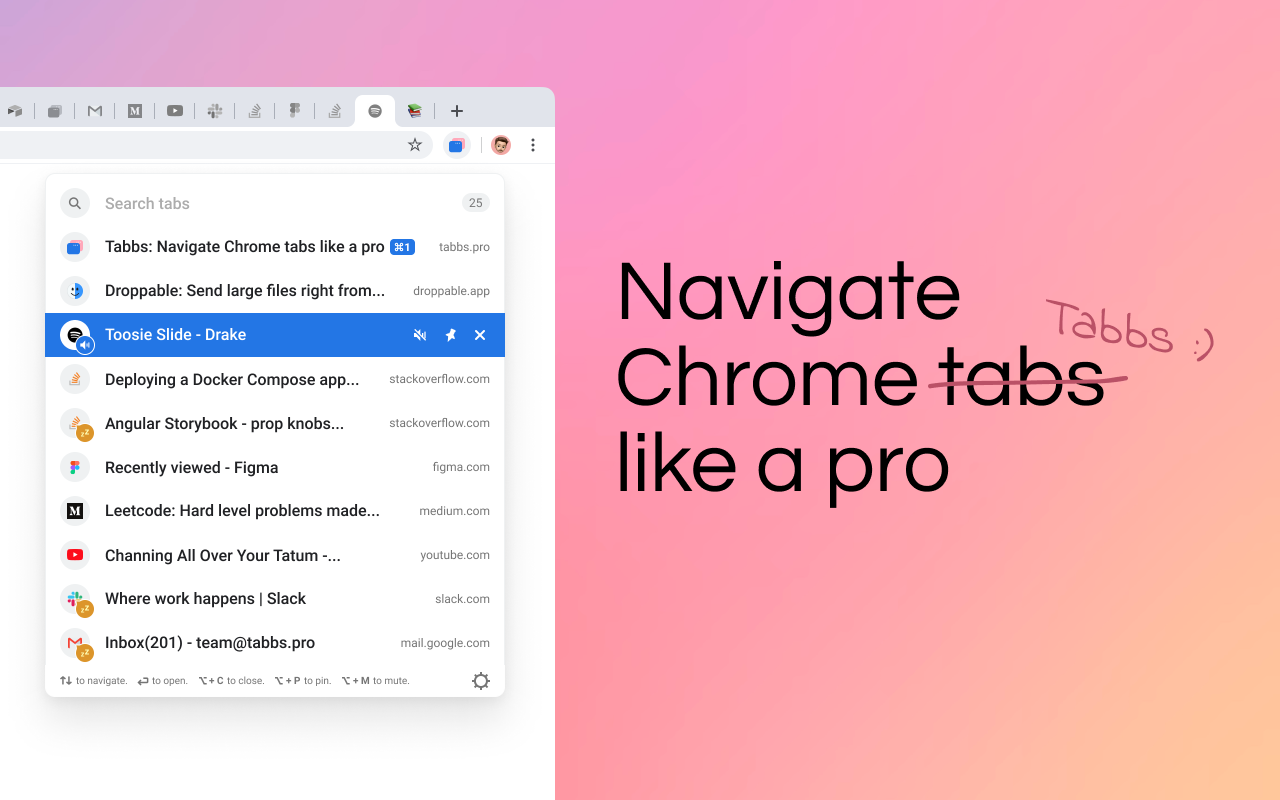This screenshot has width=1280, height=800.
Task: Bookmark this page with the star icon
Action: click(x=415, y=145)
